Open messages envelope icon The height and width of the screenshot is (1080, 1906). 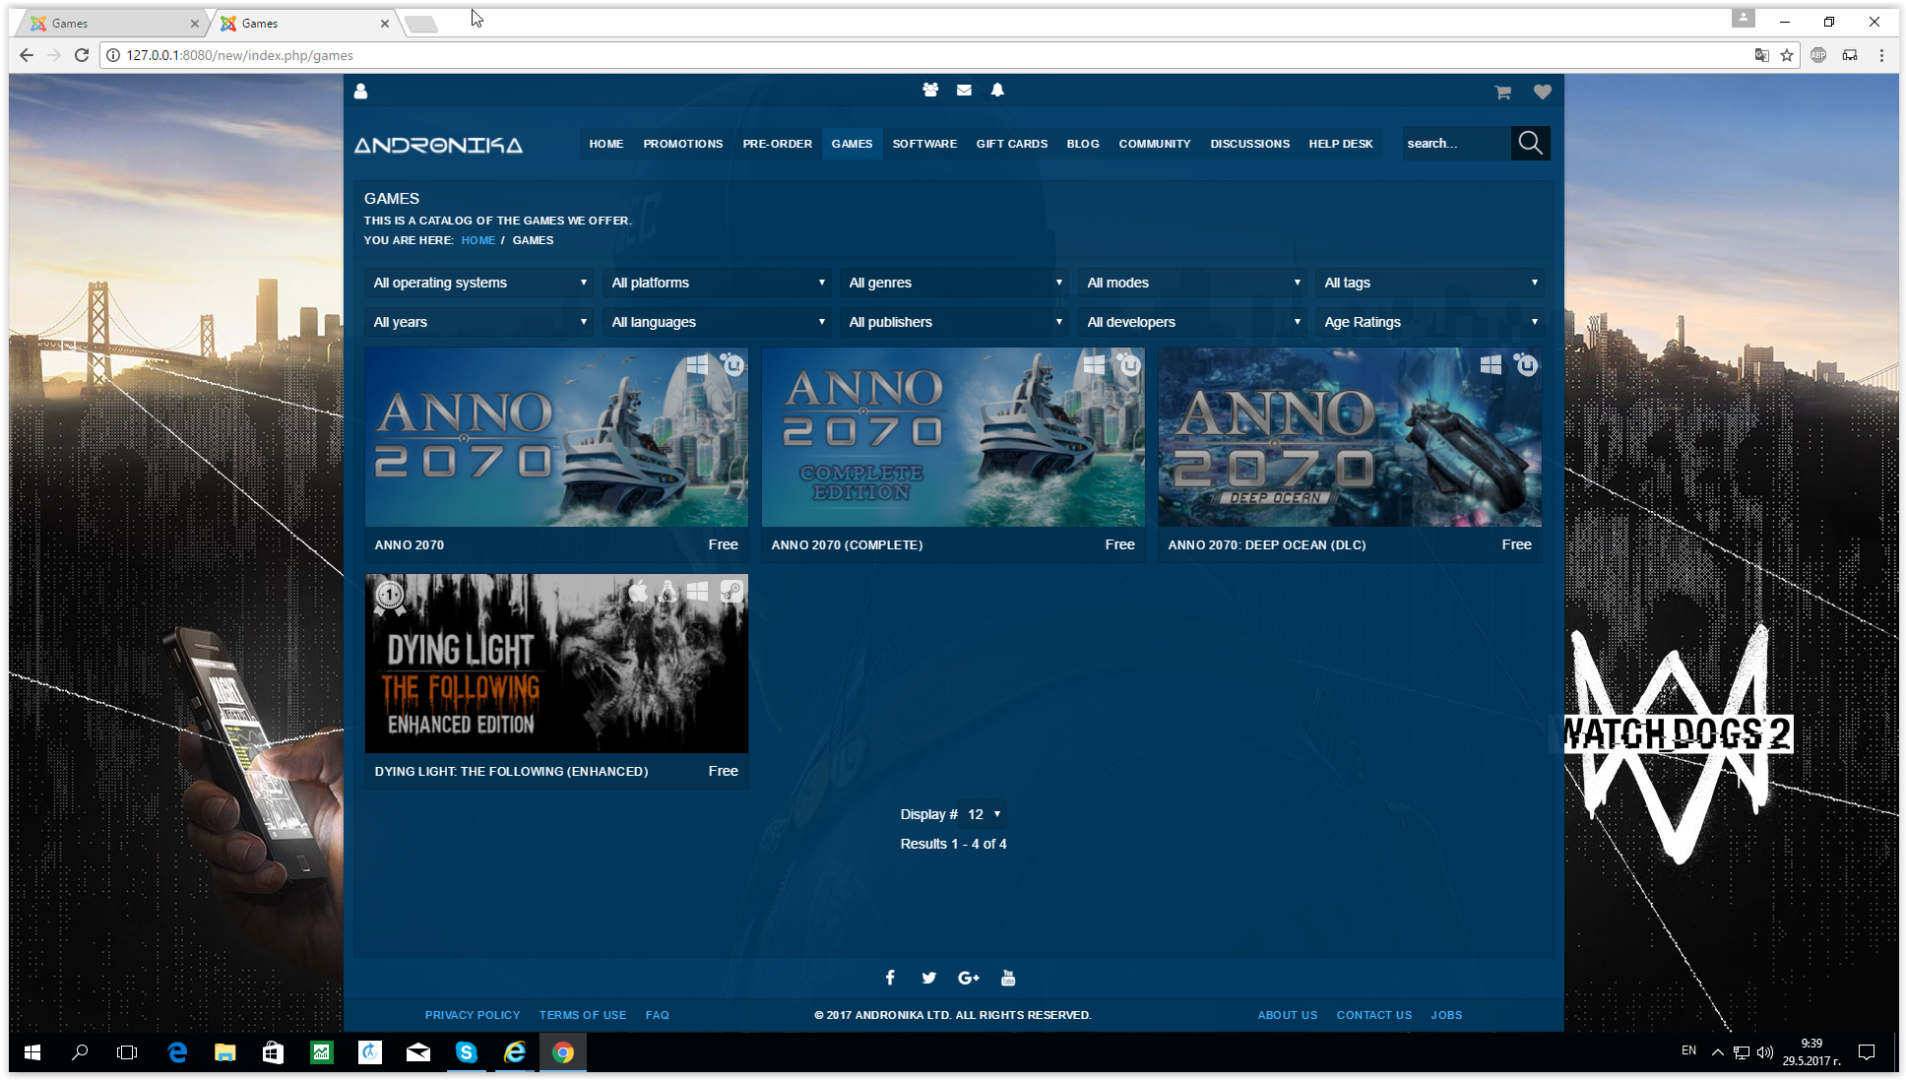[964, 90]
